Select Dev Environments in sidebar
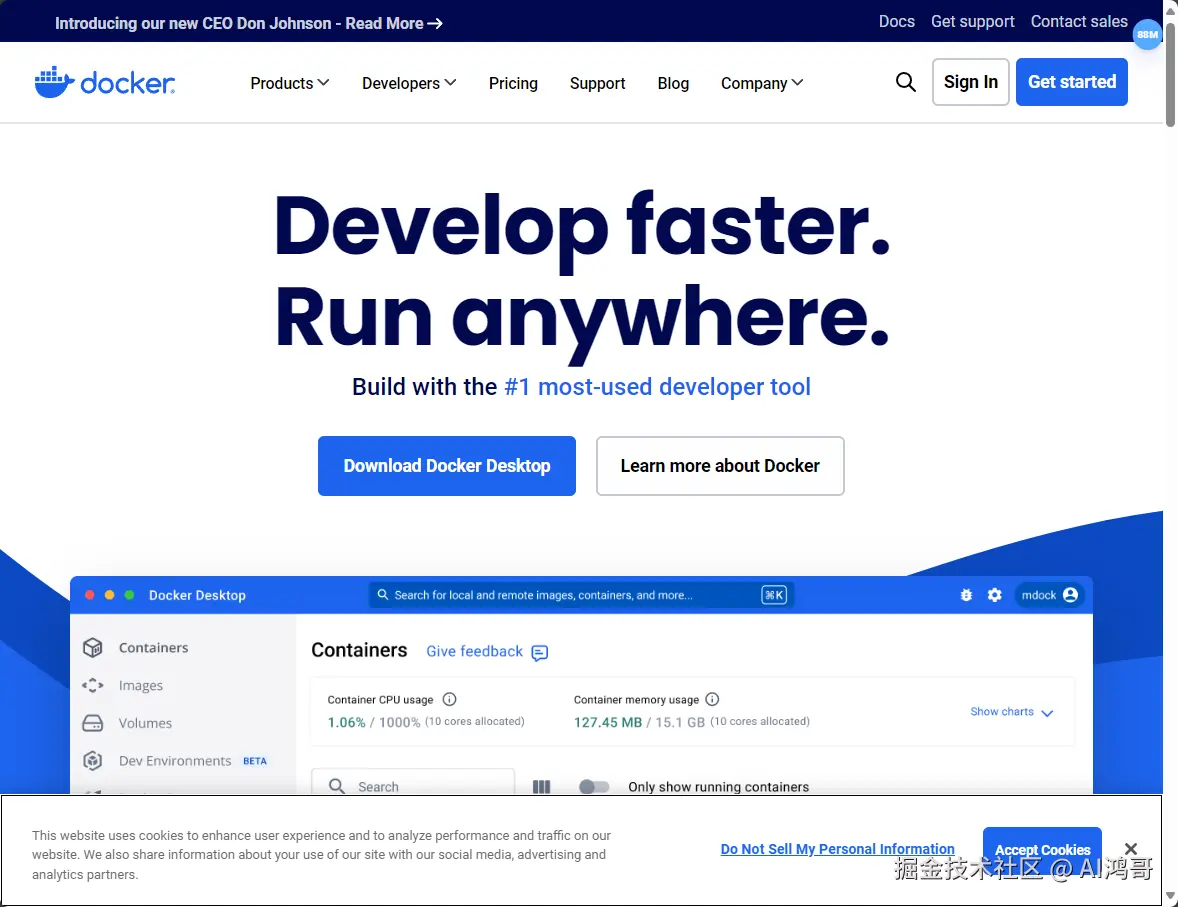This screenshot has height=907, width=1178. [175, 760]
